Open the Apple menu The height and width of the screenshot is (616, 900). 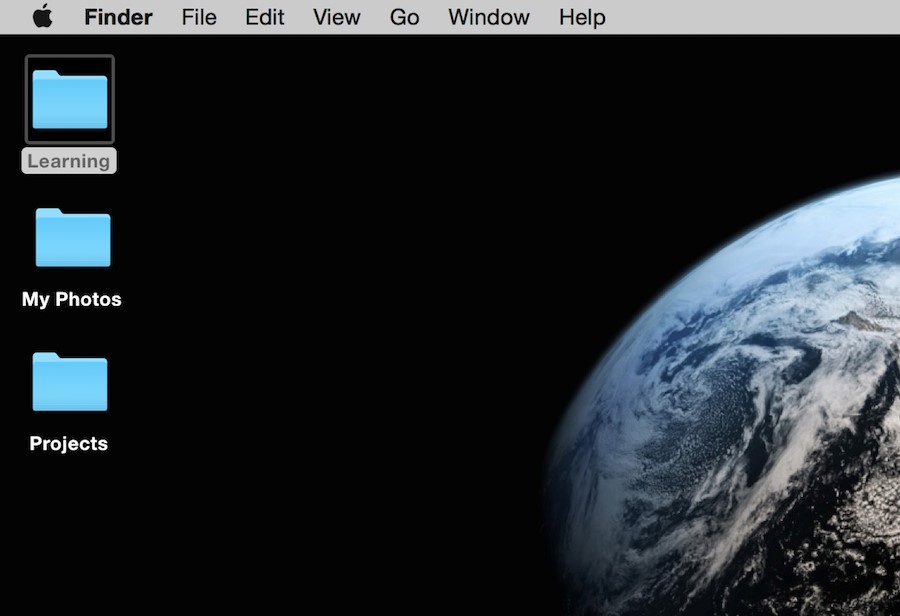(42, 17)
